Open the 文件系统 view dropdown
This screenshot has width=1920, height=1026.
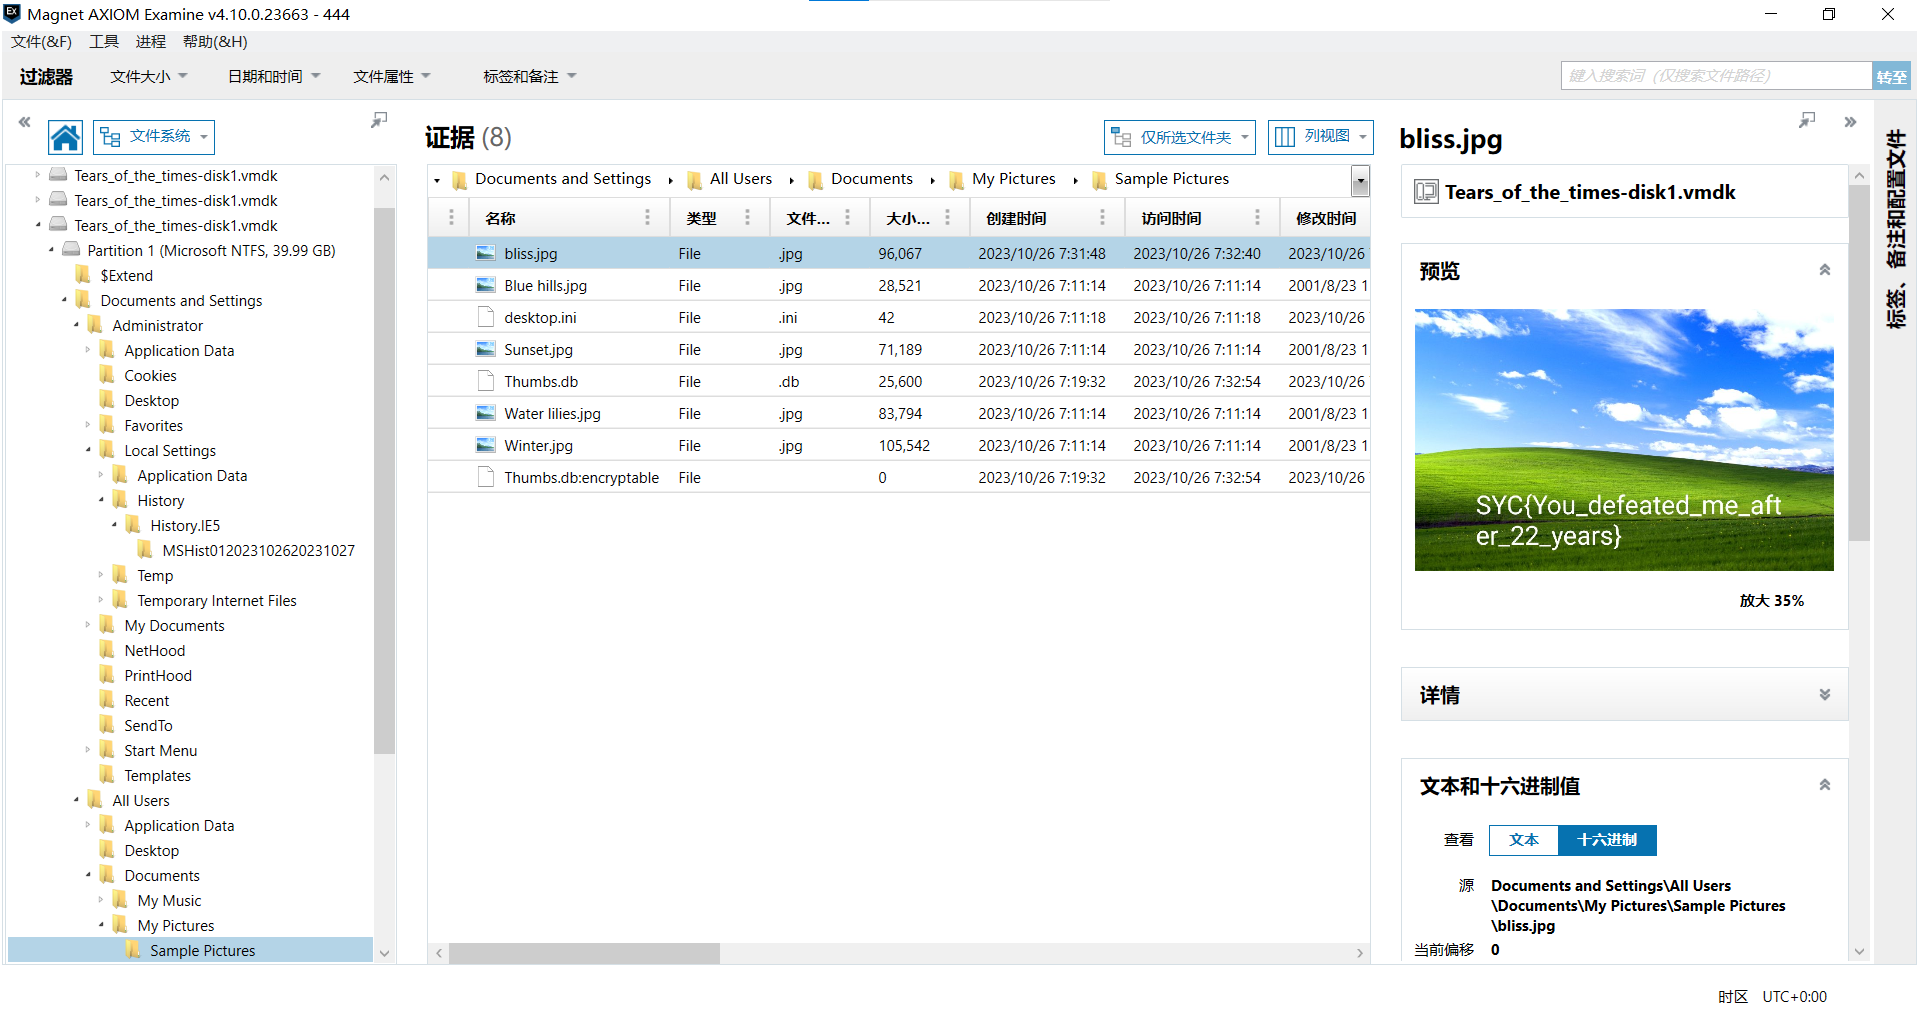154,137
